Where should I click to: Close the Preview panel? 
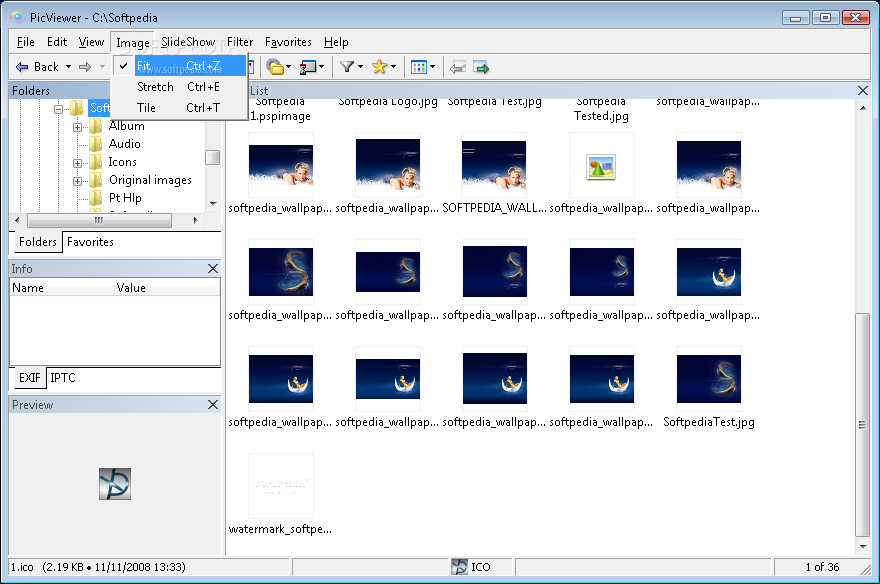tap(213, 404)
